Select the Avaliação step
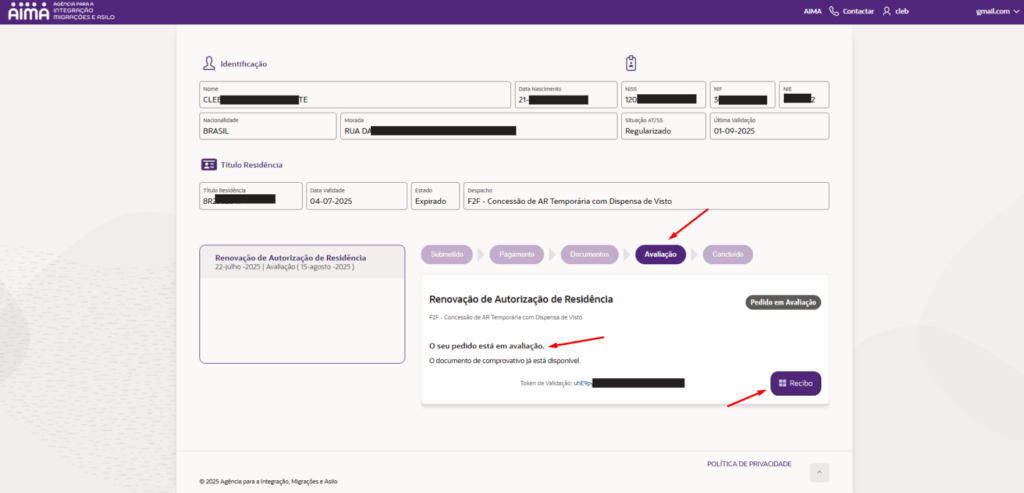Viewport: 1024px width, 493px height. tap(660, 254)
